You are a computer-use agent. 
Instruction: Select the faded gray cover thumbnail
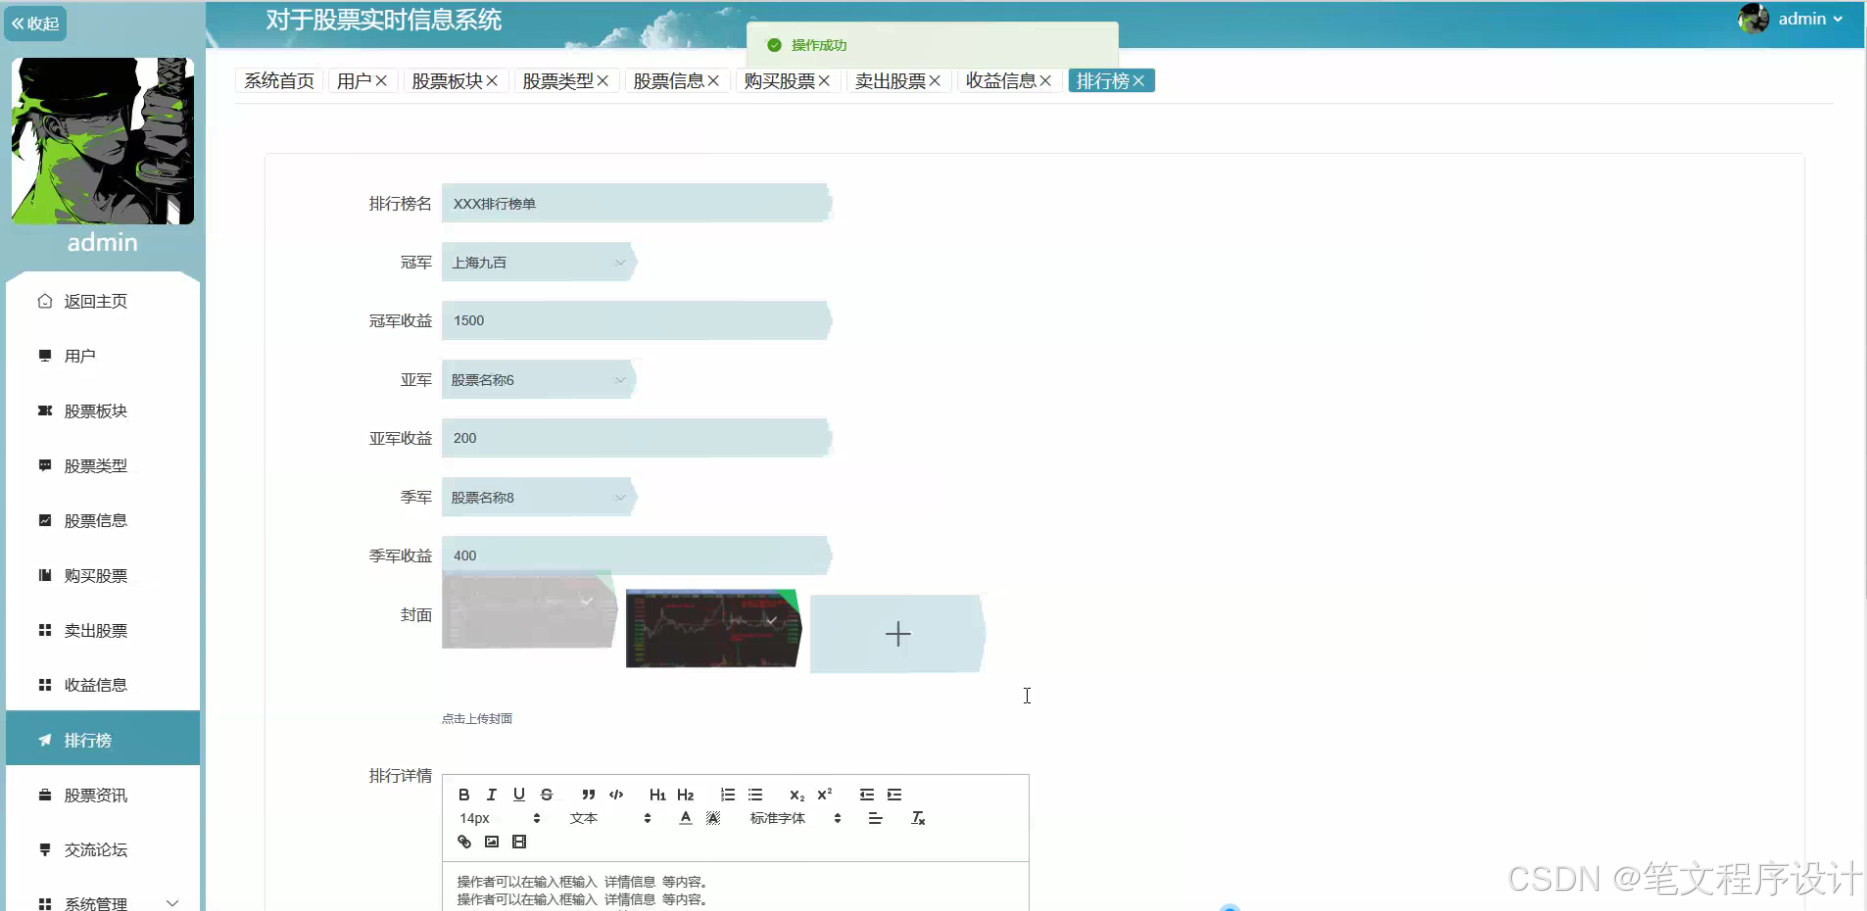pyautogui.click(x=529, y=611)
